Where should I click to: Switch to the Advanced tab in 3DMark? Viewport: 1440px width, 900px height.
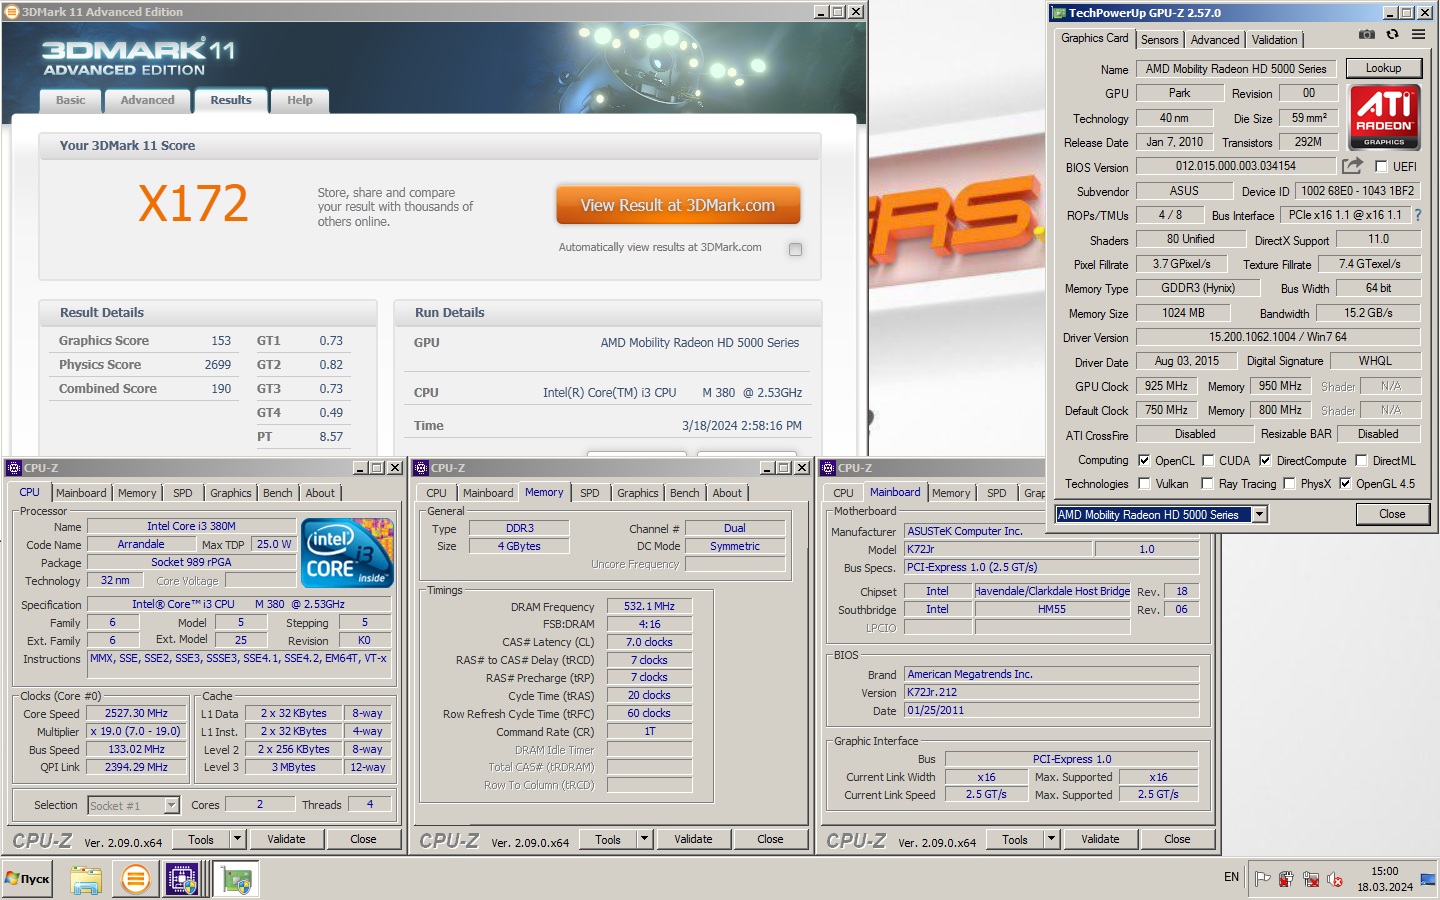147,100
